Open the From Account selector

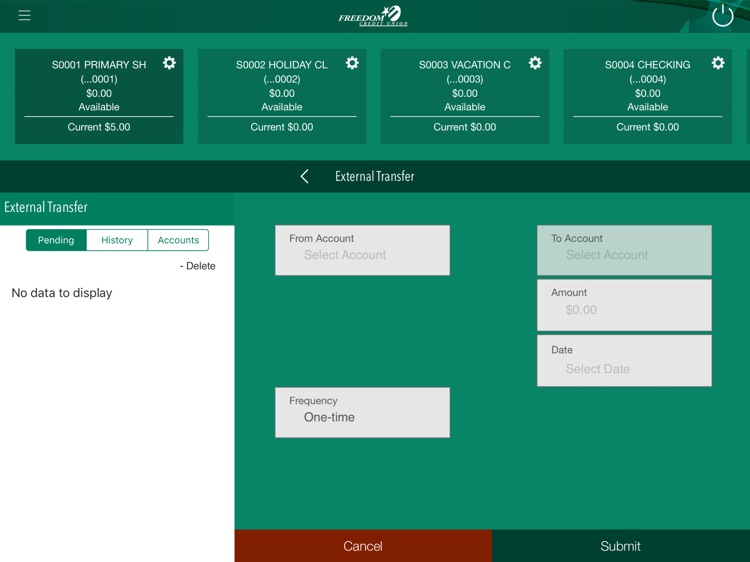(x=363, y=250)
